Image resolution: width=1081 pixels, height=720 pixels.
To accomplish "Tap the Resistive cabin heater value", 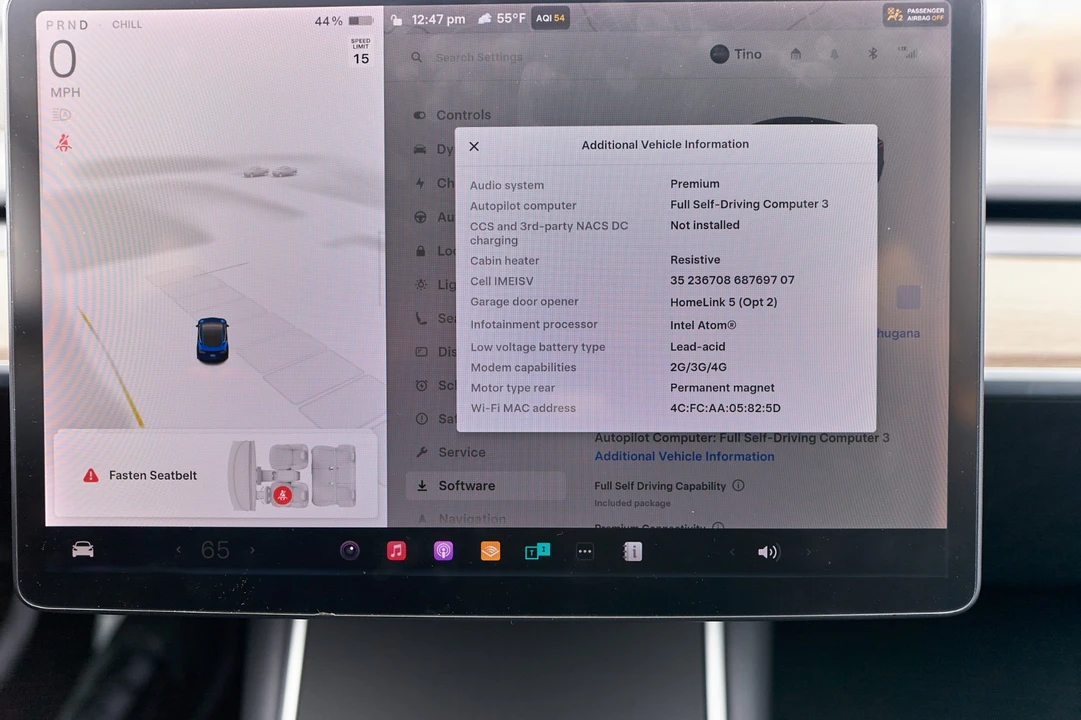I will point(695,260).
